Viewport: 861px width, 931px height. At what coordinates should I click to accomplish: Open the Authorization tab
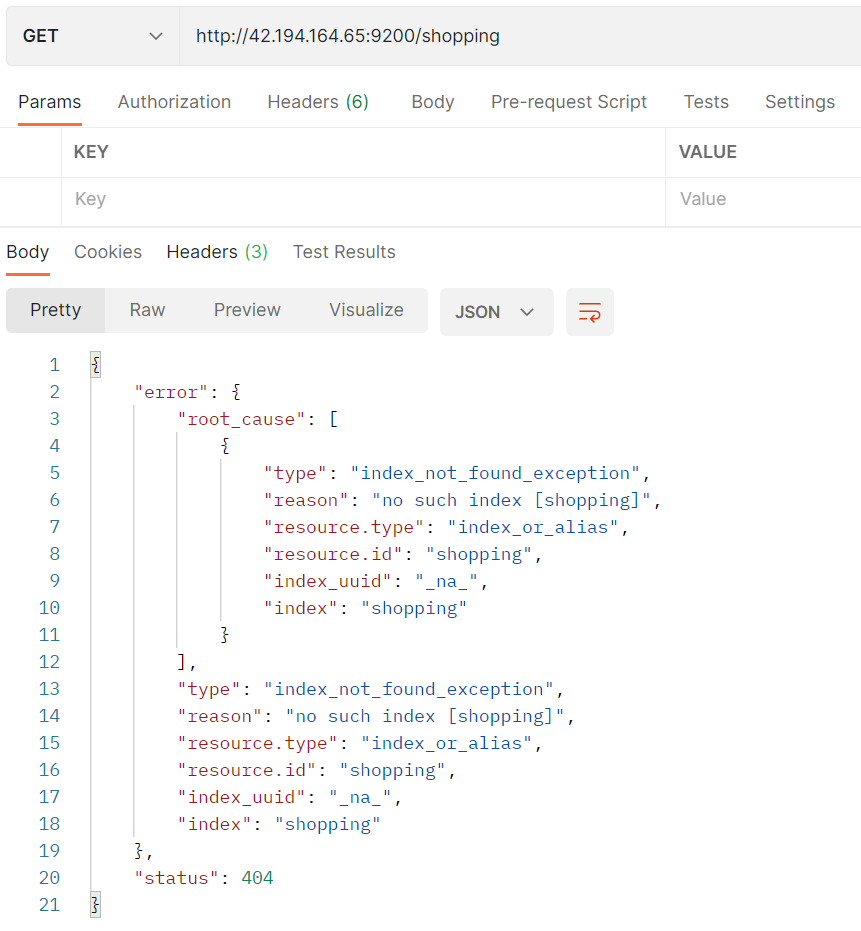(174, 102)
